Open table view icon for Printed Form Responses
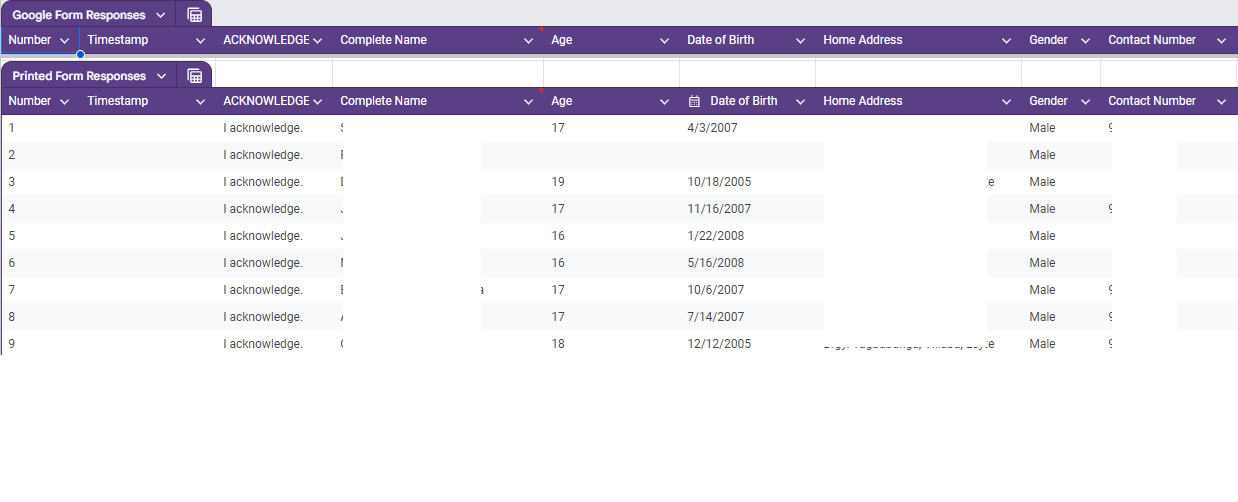1238x502 pixels. point(195,76)
